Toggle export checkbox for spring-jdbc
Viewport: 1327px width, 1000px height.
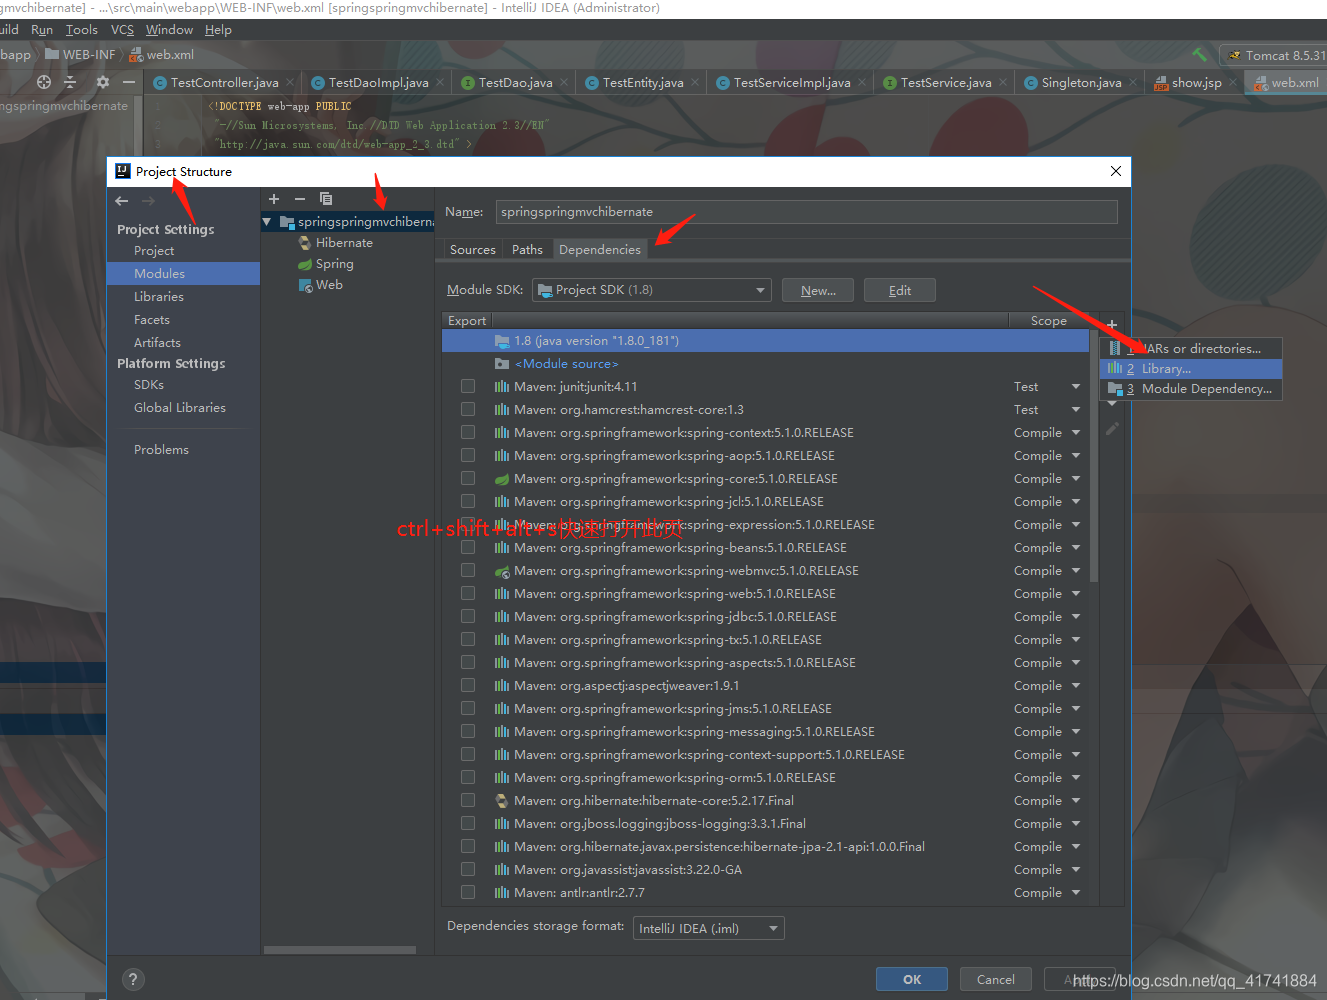click(468, 616)
